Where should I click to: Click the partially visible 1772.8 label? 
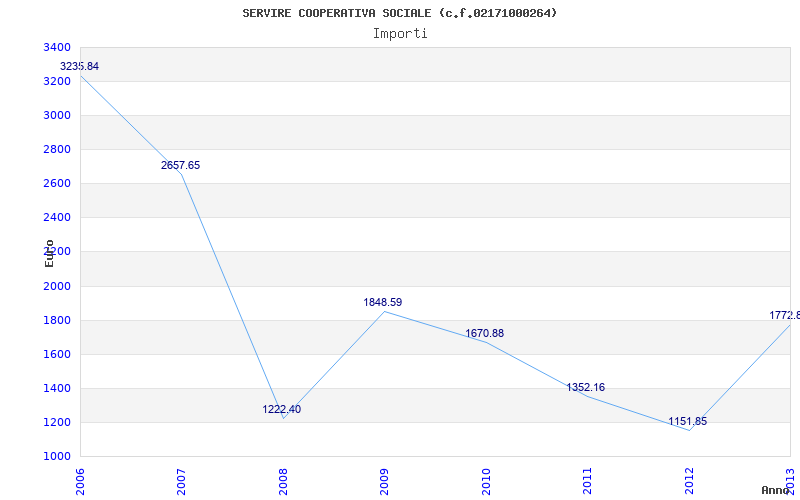pos(785,315)
